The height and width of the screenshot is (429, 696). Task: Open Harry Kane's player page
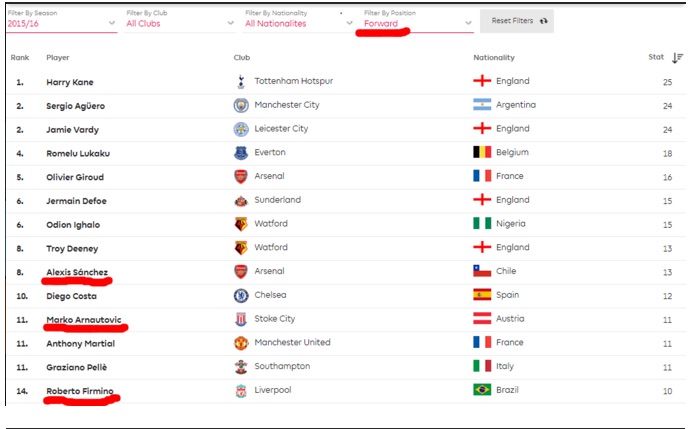pos(70,82)
